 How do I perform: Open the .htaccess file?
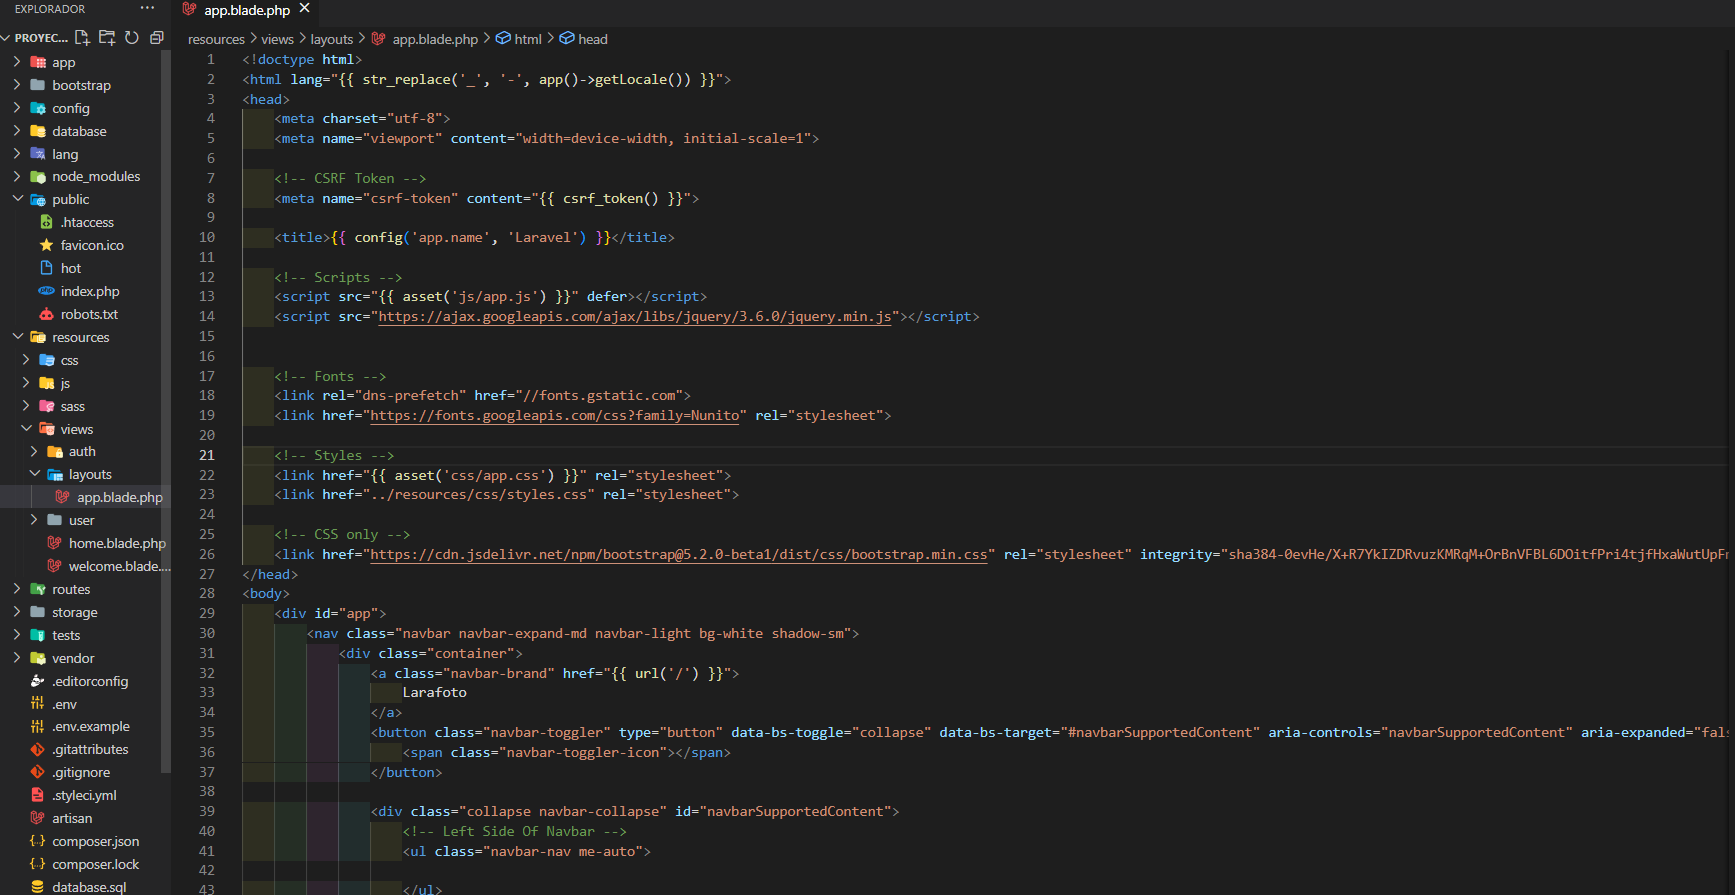85,222
